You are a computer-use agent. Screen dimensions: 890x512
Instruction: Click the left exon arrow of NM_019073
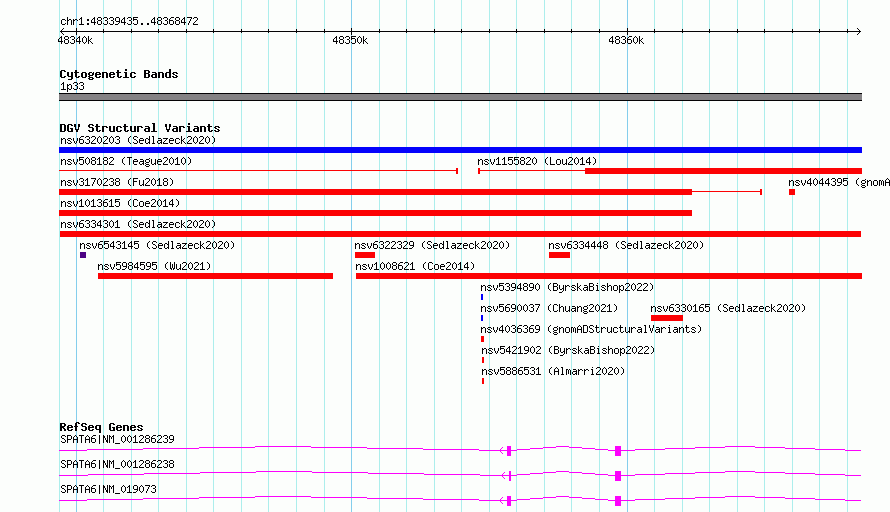click(x=506, y=501)
